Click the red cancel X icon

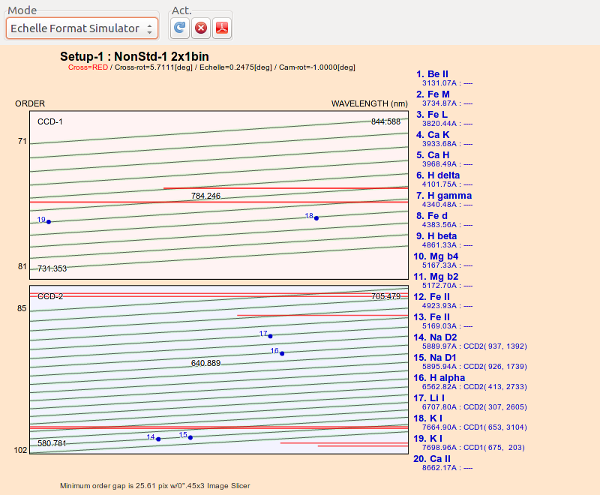pos(201,28)
